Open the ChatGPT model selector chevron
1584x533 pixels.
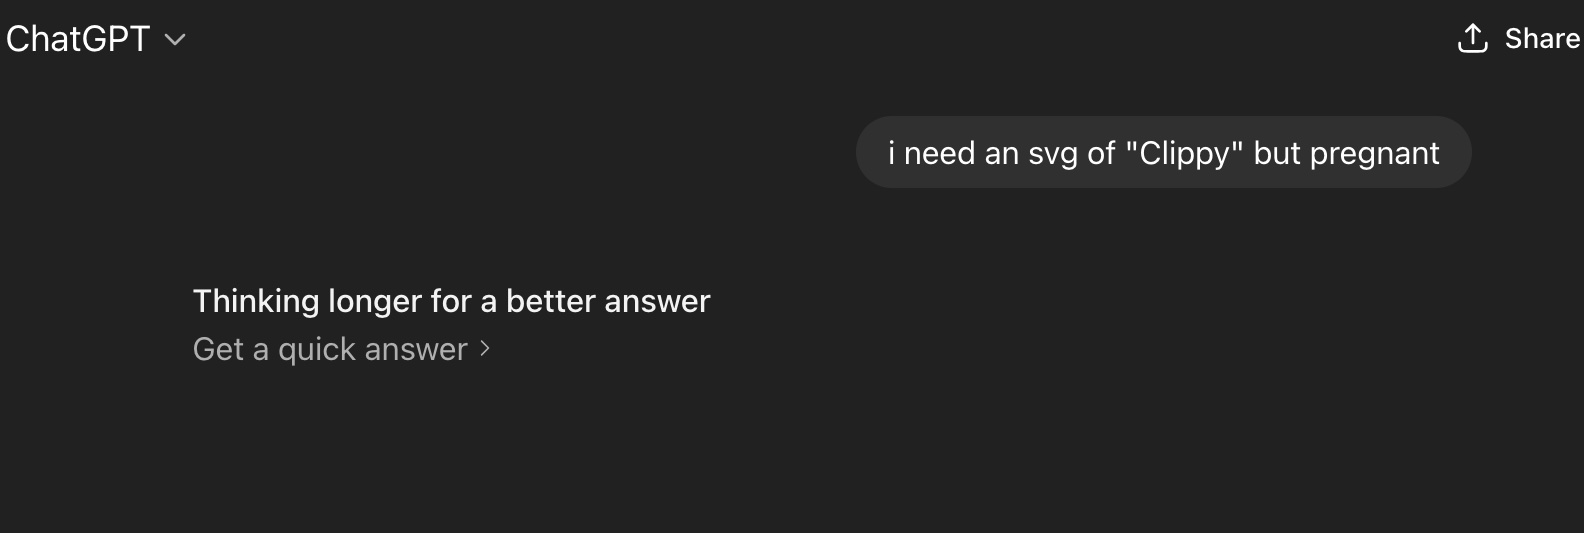click(175, 40)
